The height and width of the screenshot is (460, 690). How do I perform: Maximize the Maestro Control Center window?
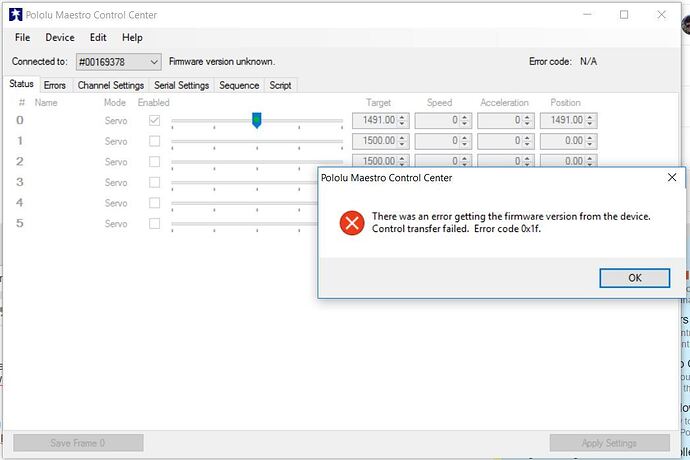[624, 15]
